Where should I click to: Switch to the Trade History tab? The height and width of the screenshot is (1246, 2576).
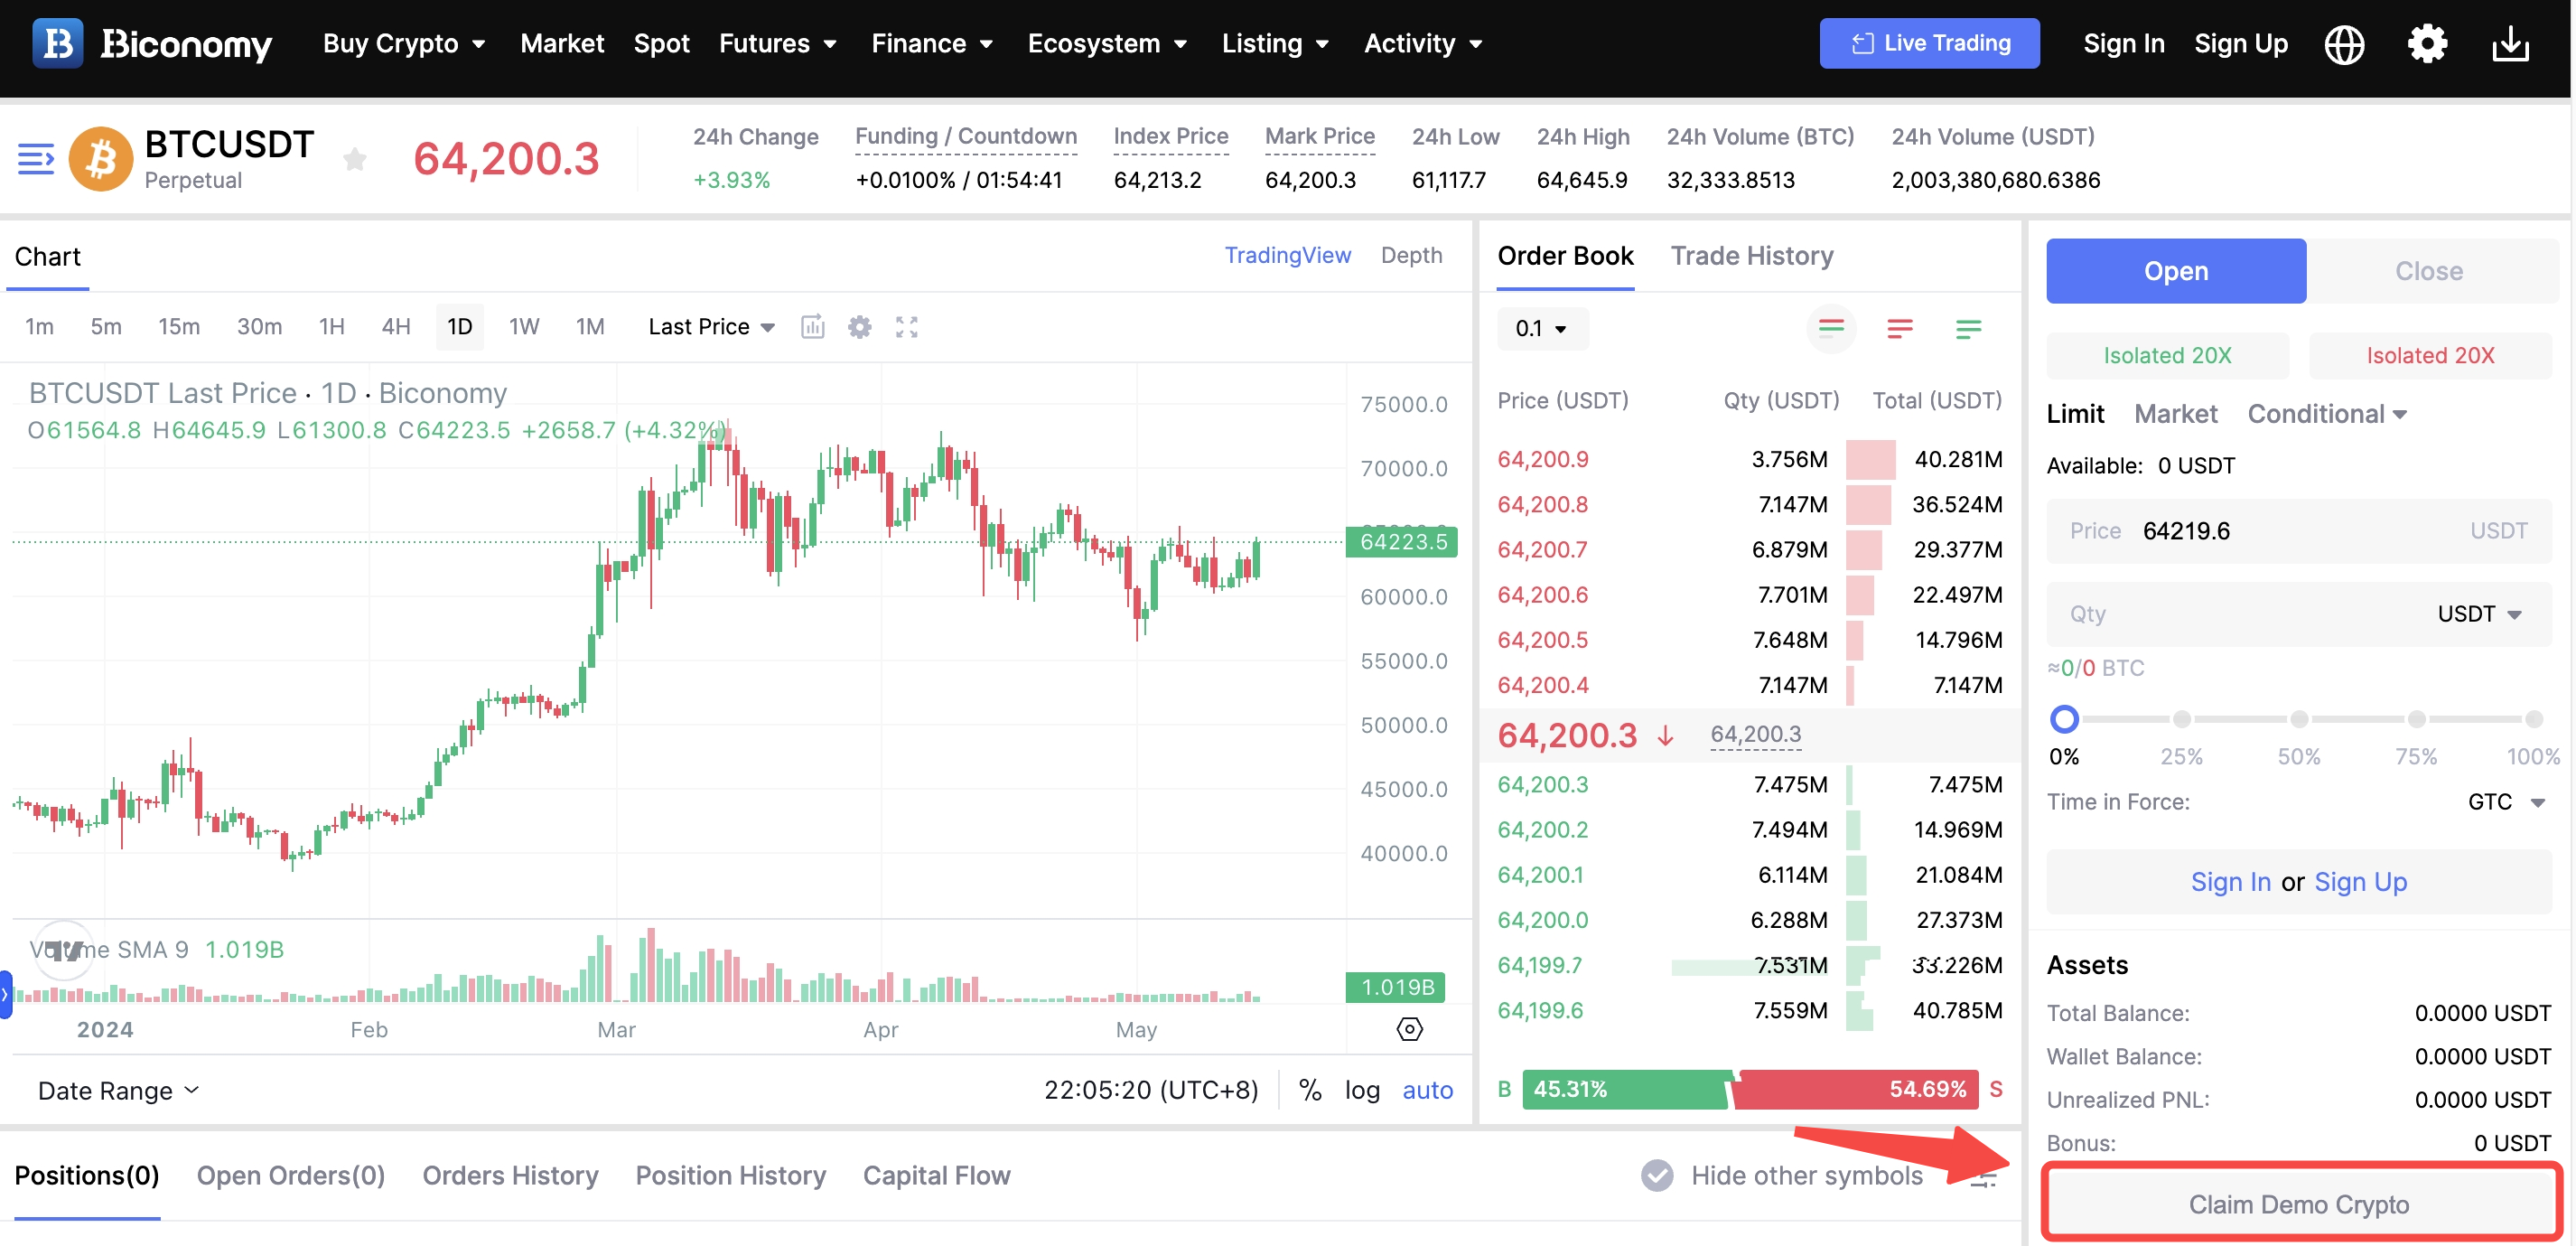(1751, 256)
